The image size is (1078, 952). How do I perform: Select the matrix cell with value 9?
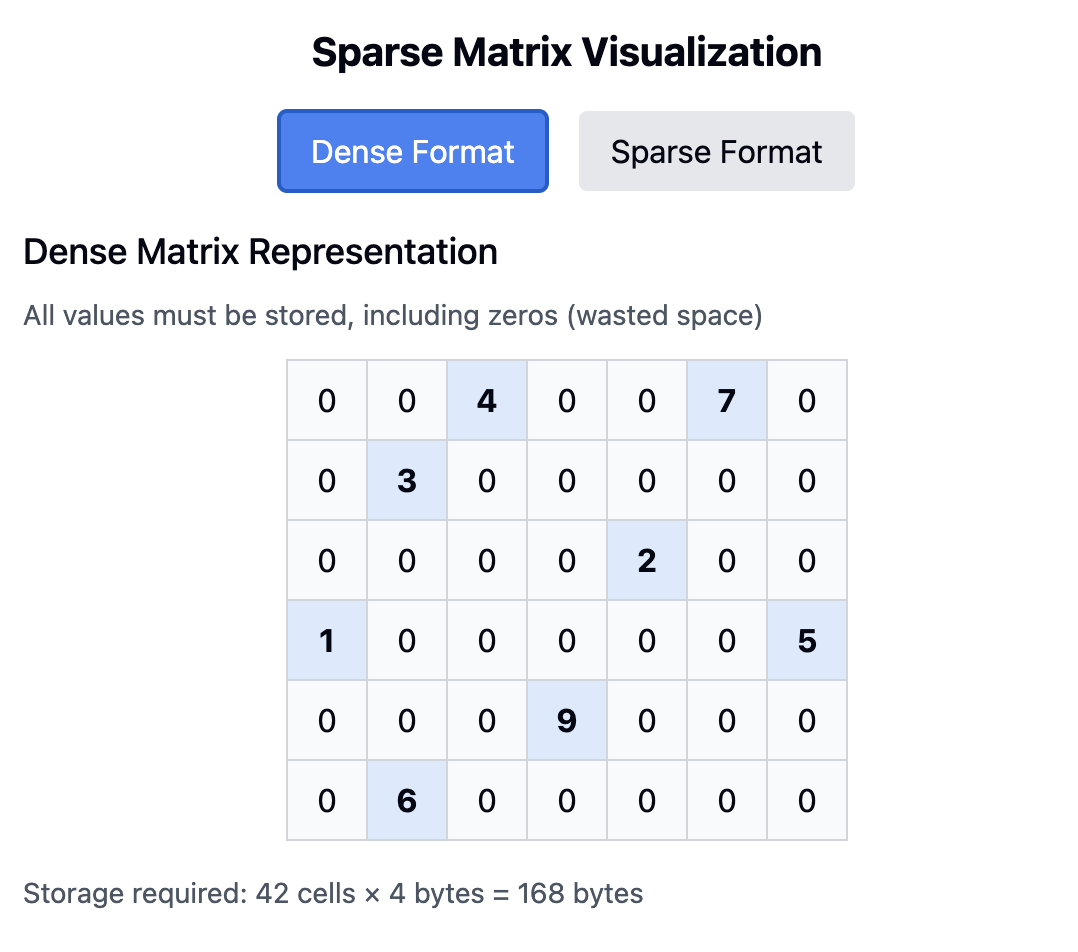pos(567,721)
